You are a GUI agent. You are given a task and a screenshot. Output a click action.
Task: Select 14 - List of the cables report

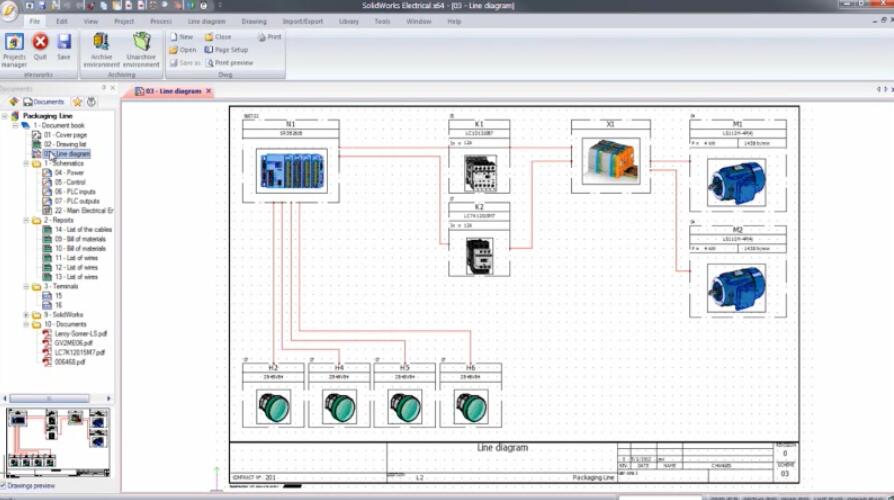click(x=83, y=229)
